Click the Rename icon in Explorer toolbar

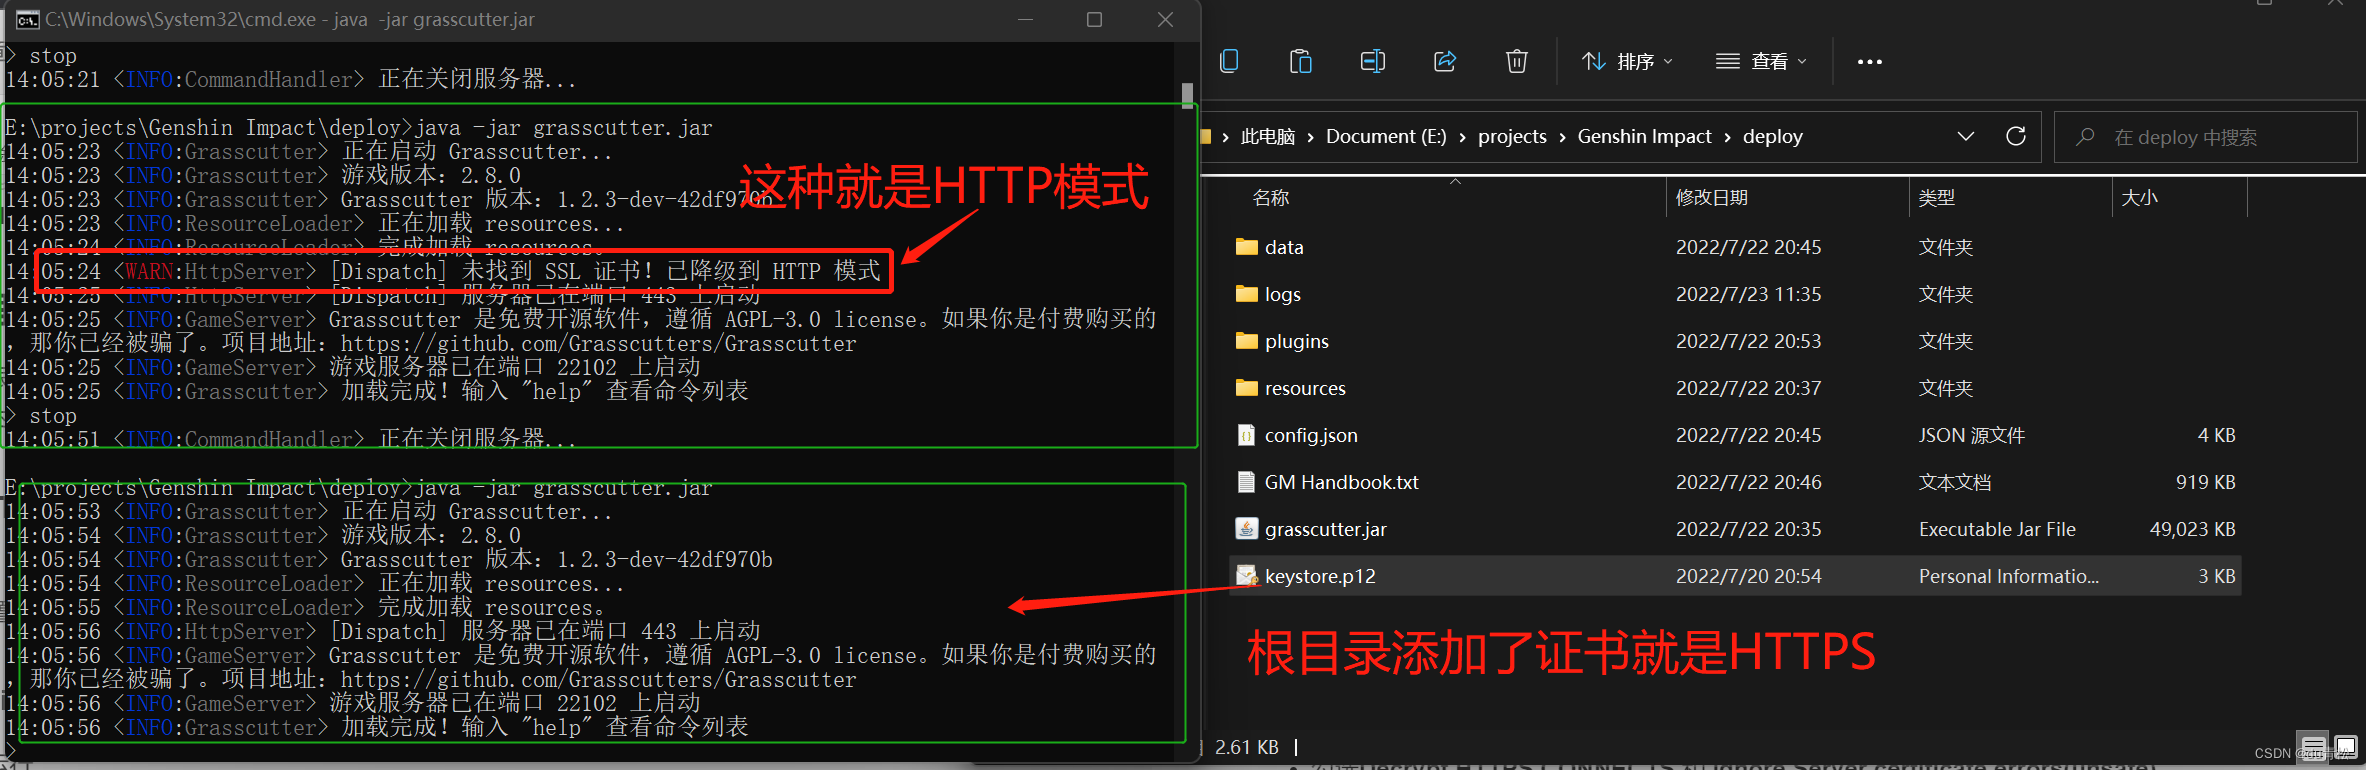pyautogui.click(x=1373, y=61)
